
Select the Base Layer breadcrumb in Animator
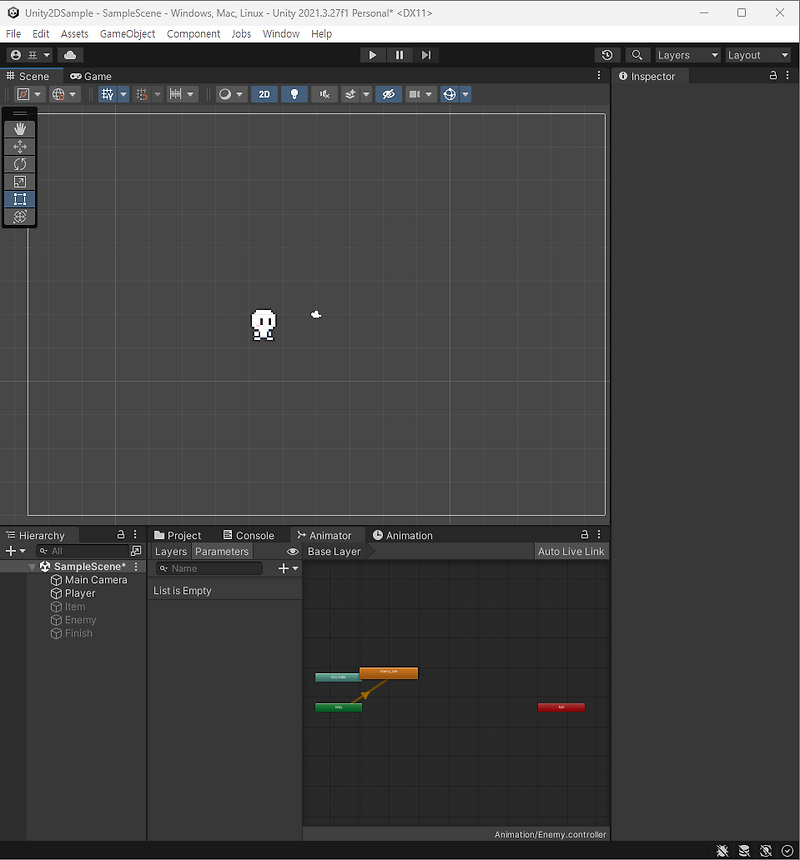tap(333, 551)
